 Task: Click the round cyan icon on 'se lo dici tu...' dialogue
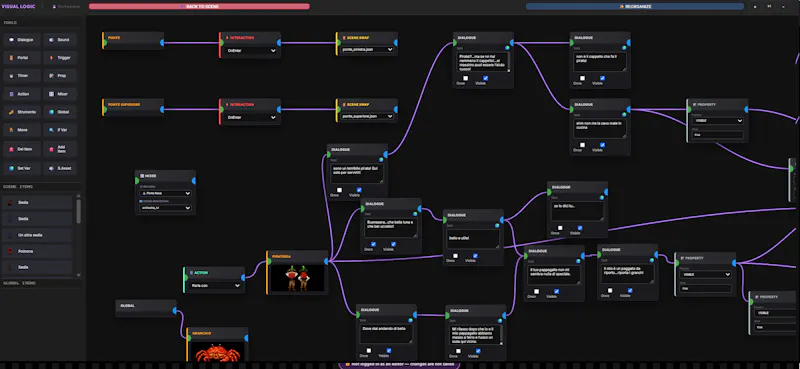pos(602,198)
